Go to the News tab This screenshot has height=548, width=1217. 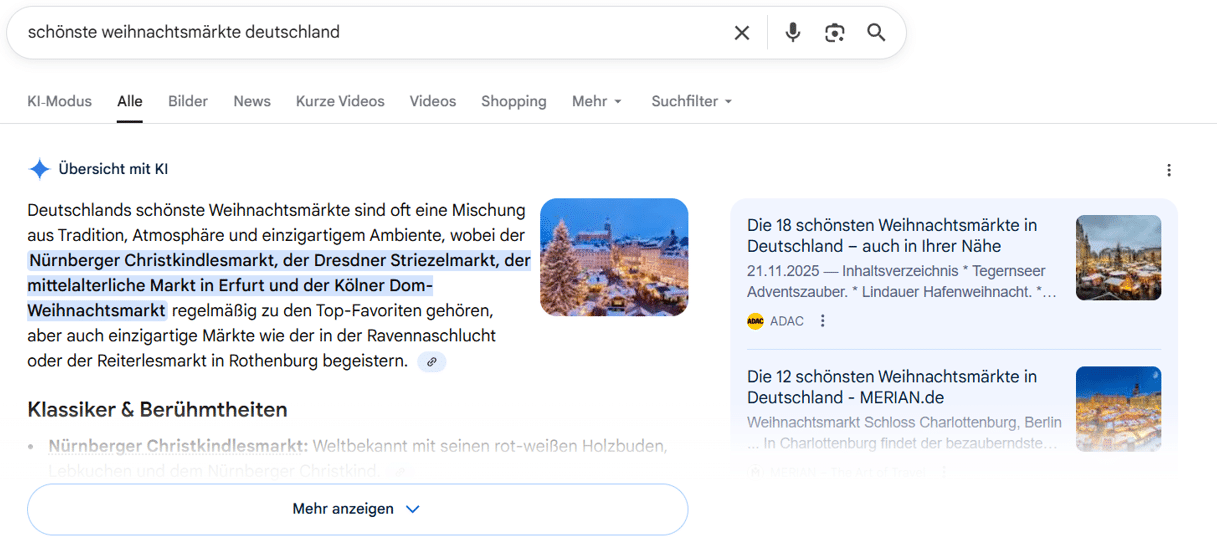pyautogui.click(x=252, y=101)
